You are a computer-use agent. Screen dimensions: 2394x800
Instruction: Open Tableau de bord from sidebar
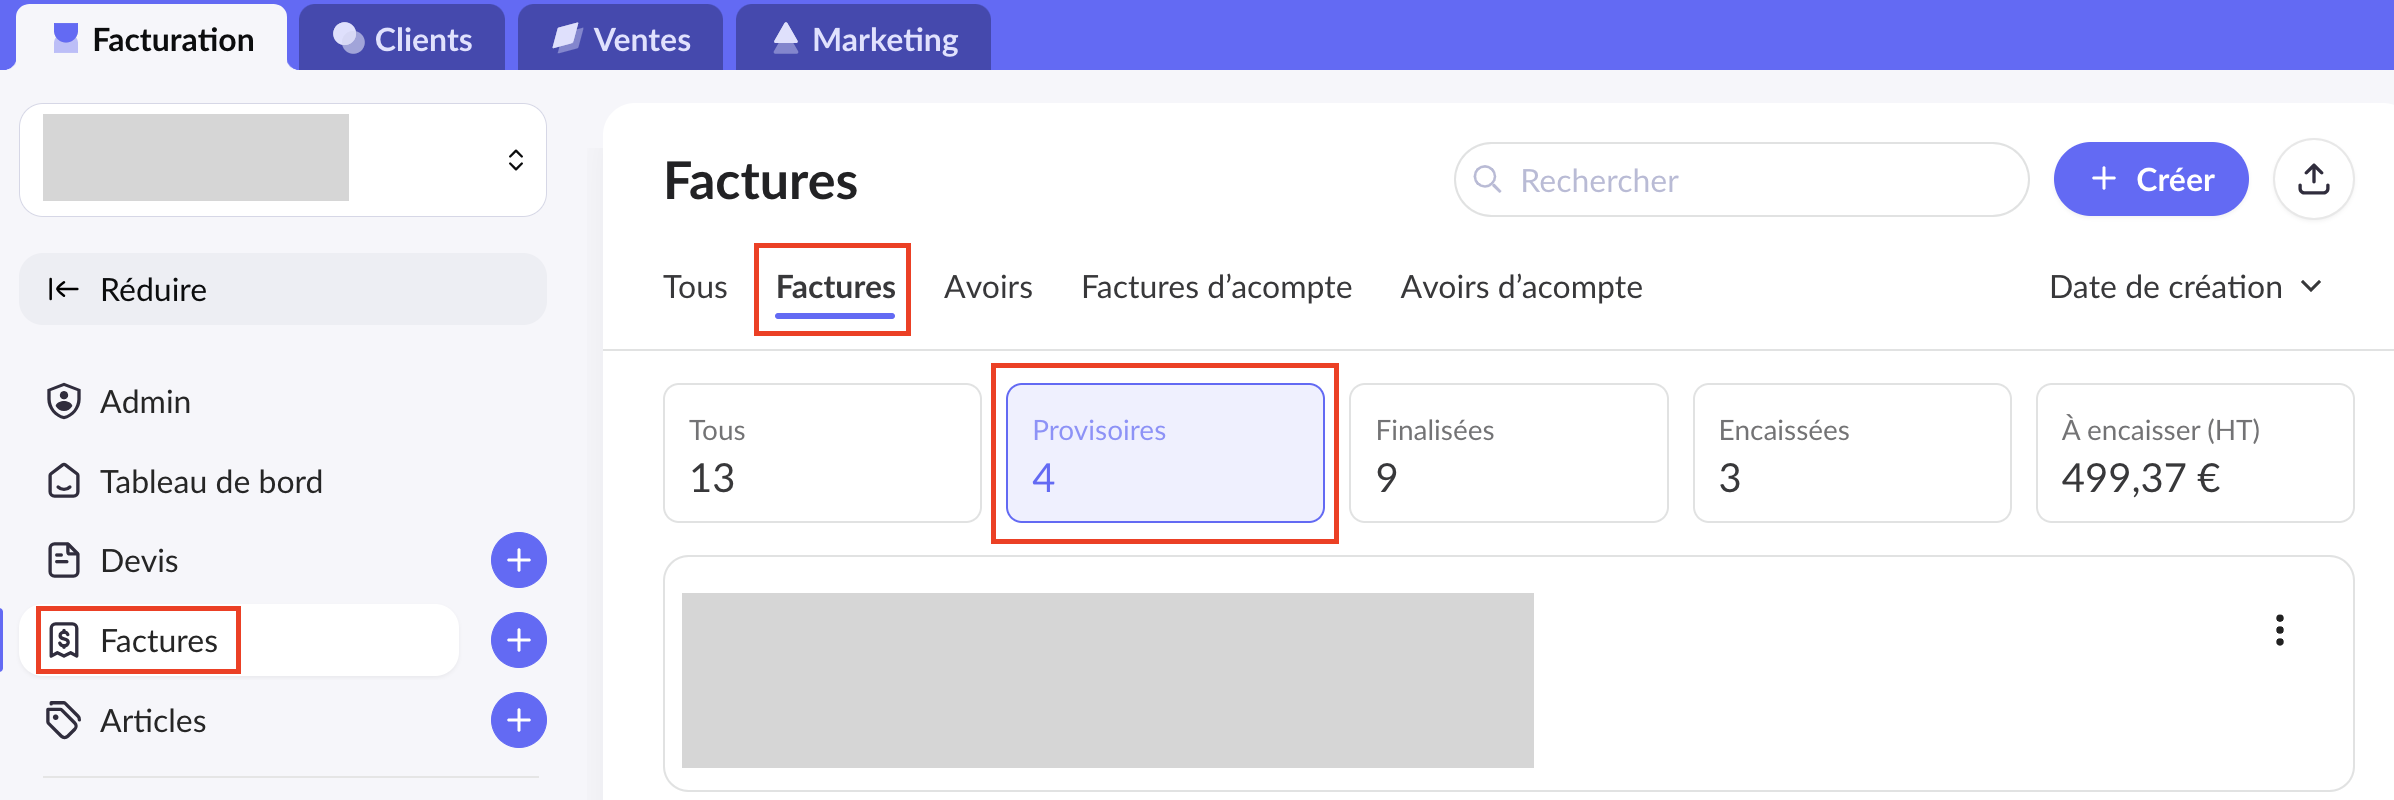click(x=210, y=482)
